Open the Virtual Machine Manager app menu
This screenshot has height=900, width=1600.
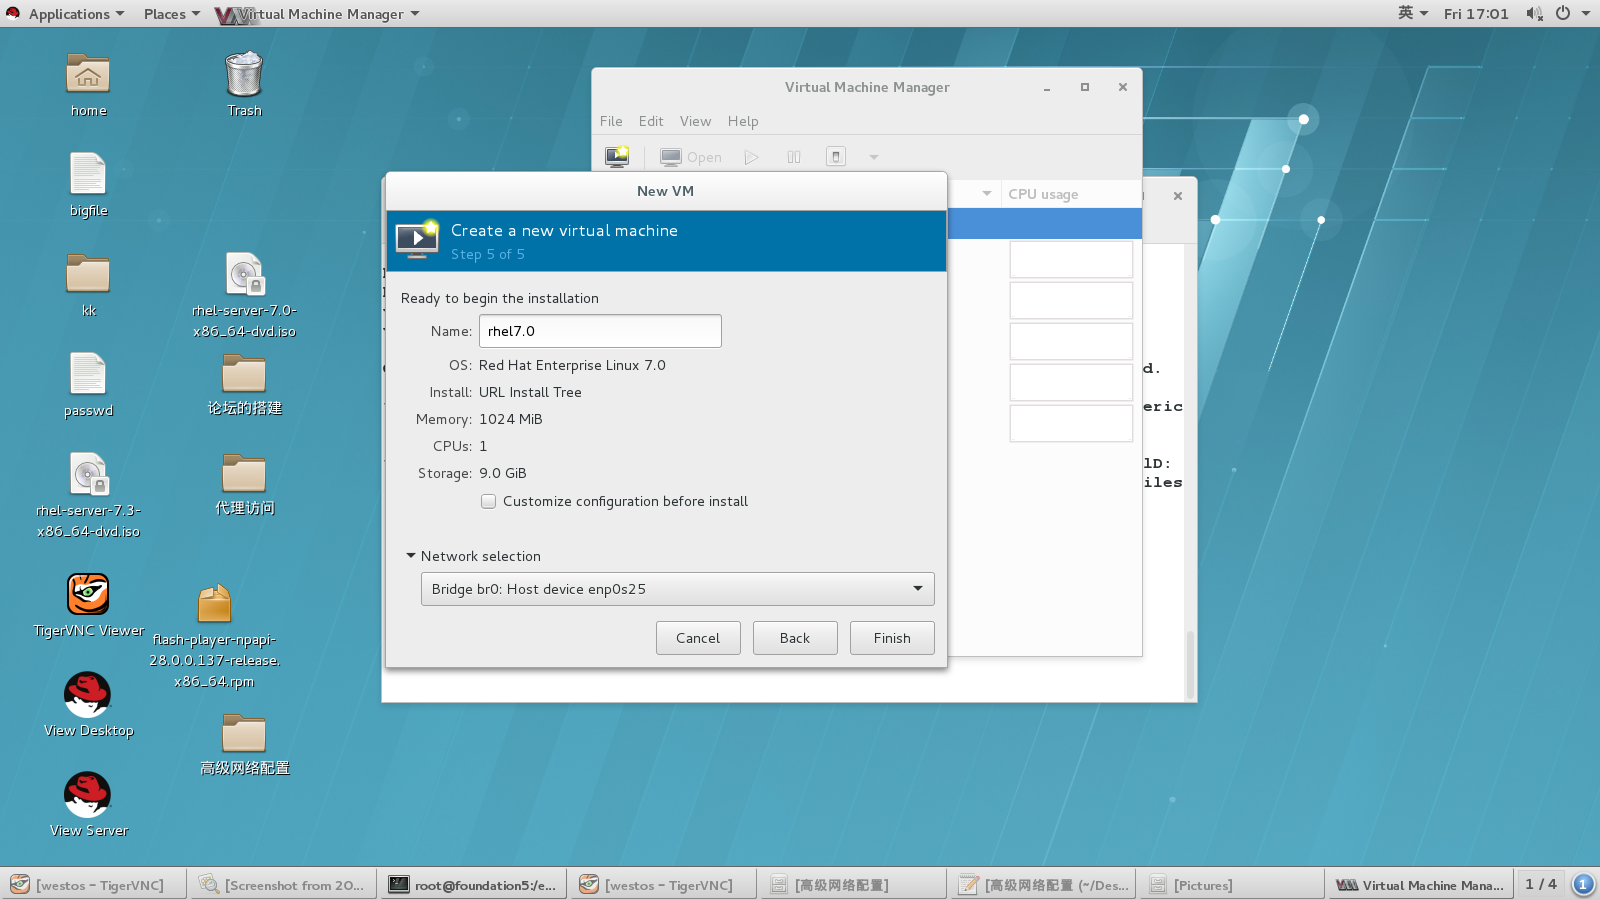[x=317, y=13]
